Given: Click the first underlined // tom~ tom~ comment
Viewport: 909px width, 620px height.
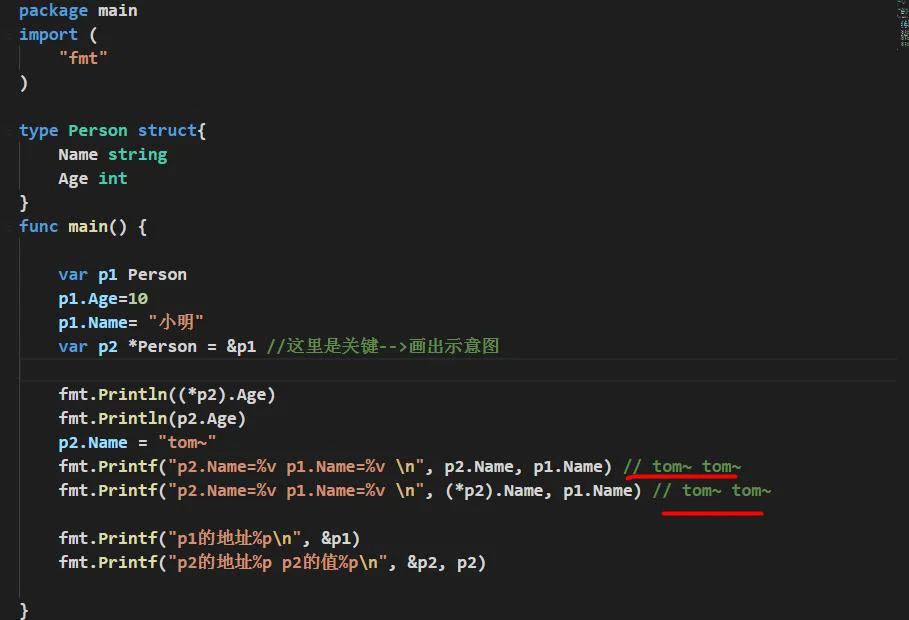Looking at the screenshot, I should (x=682, y=466).
